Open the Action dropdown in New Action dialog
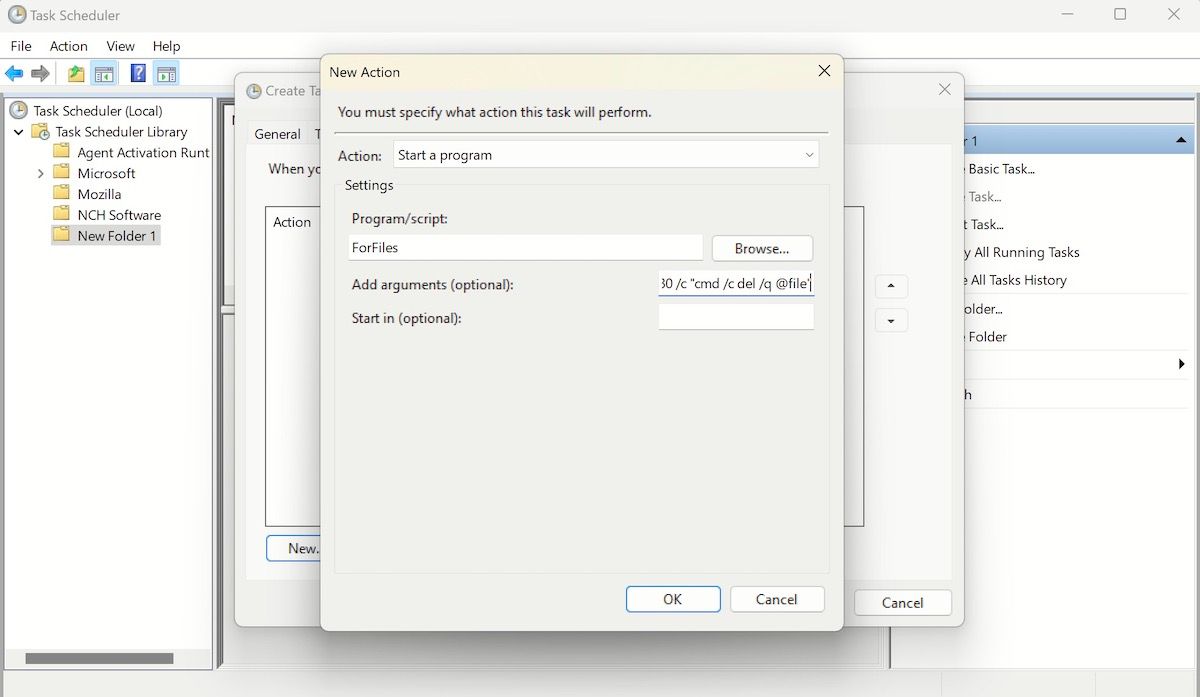The image size is (1200, 697). pos(810,155)
